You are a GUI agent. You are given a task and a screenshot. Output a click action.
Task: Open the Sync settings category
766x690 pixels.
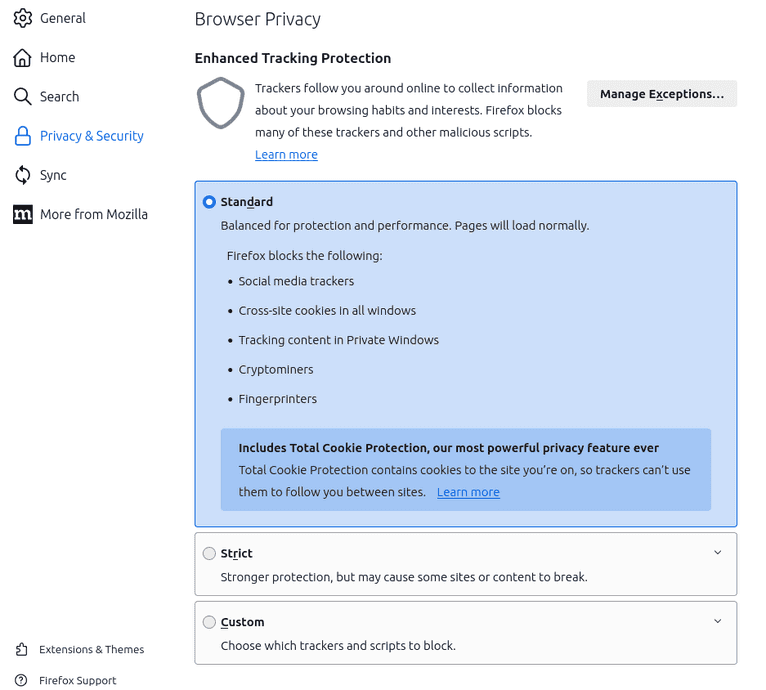(53, 175)
